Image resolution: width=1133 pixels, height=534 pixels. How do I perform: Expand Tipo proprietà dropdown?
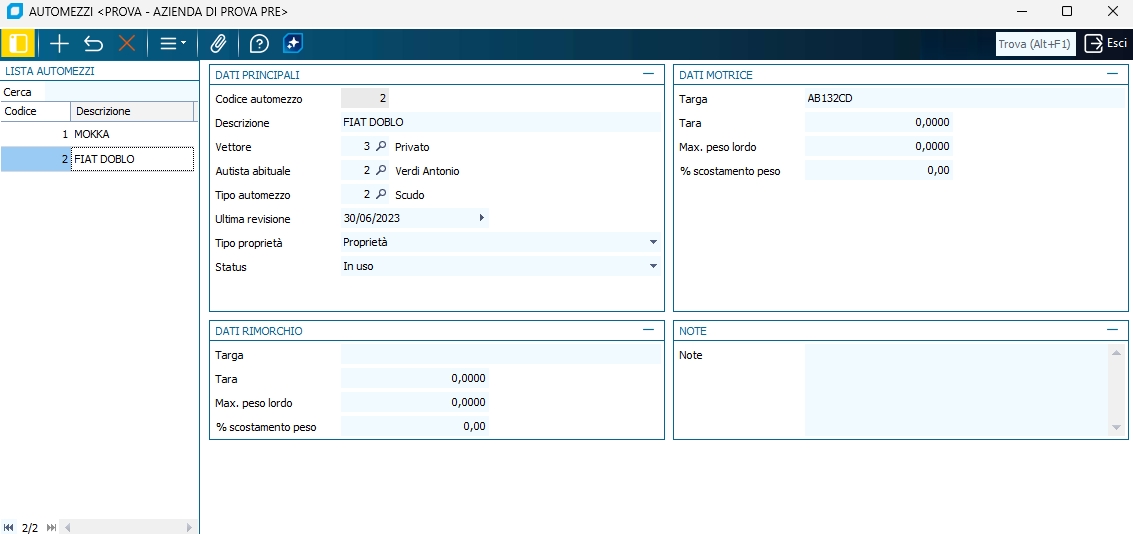(653, 242)
